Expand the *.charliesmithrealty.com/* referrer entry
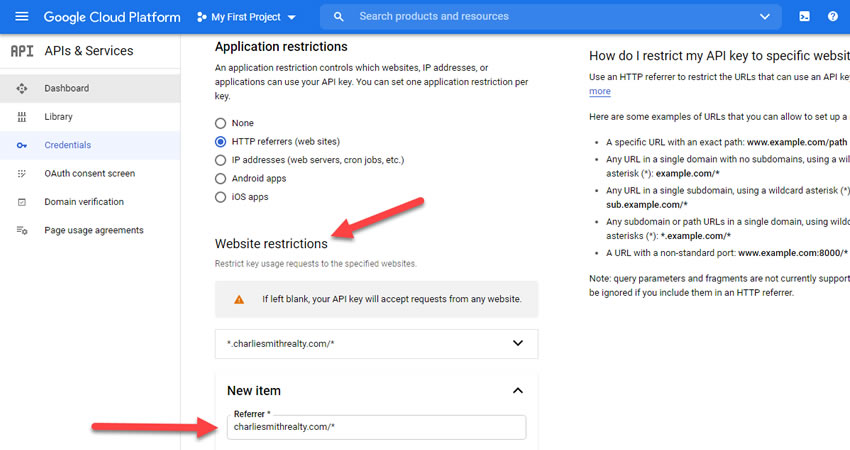 pos(517,343)
